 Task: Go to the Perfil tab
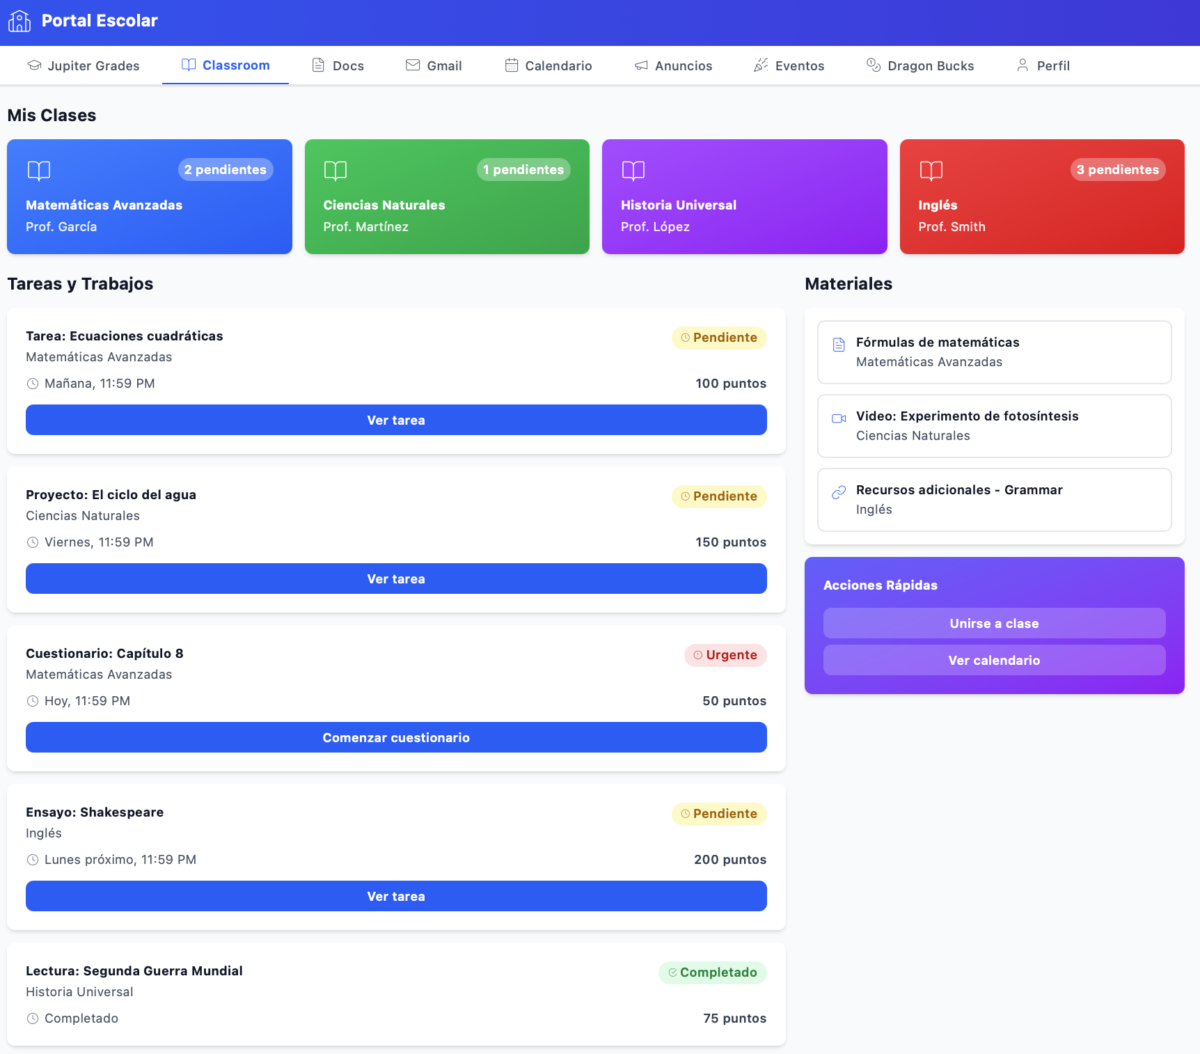tap(1043, 65)
